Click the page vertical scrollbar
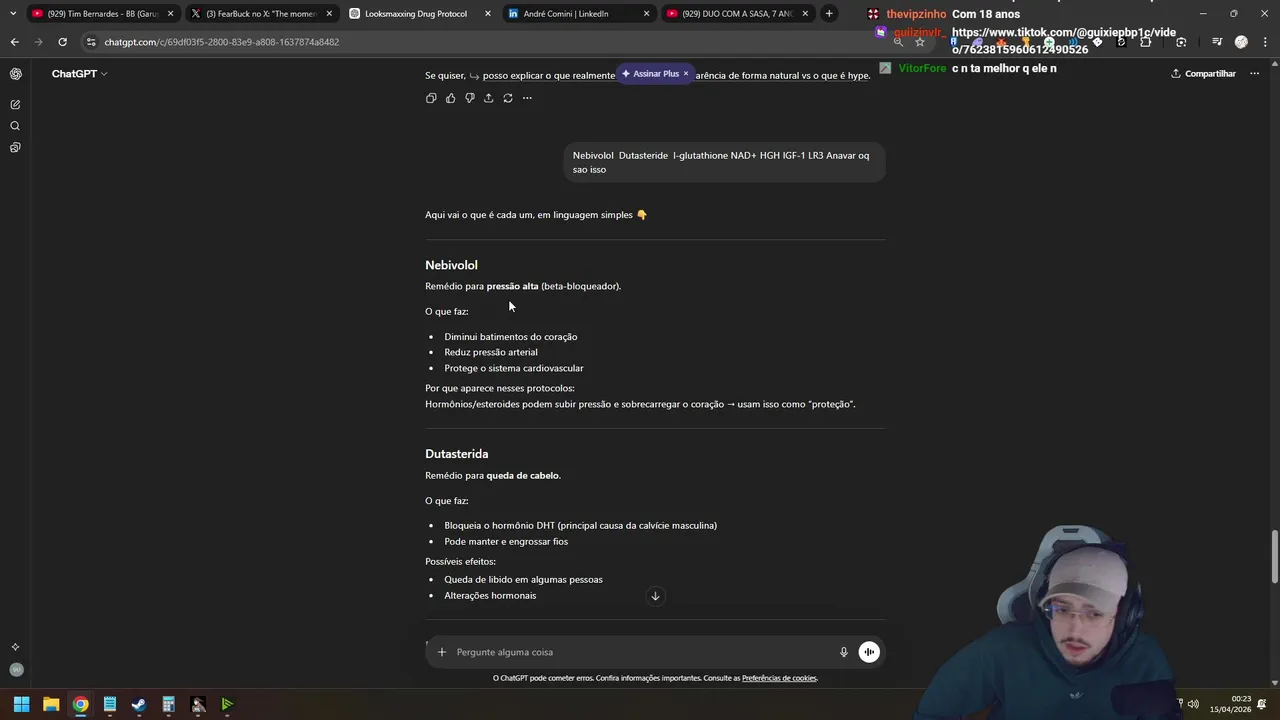1280x720 pixels. (x=1274, y=555)
